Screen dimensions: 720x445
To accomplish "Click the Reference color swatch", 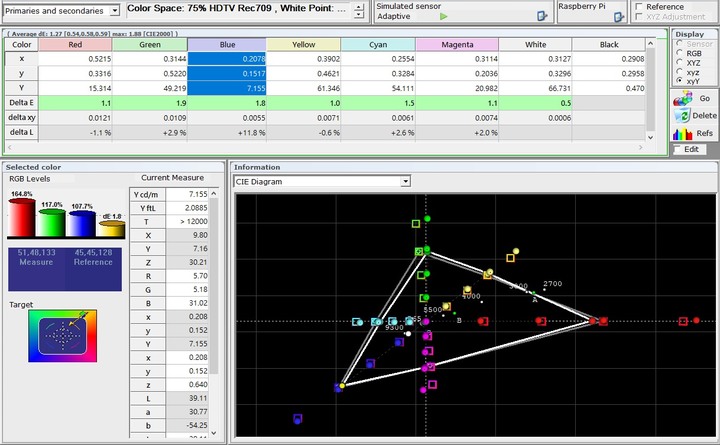I will (x=93, y=269).
